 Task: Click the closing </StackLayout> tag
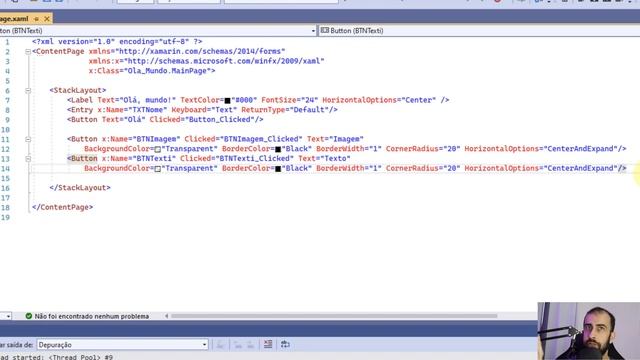tap(80, 188)
